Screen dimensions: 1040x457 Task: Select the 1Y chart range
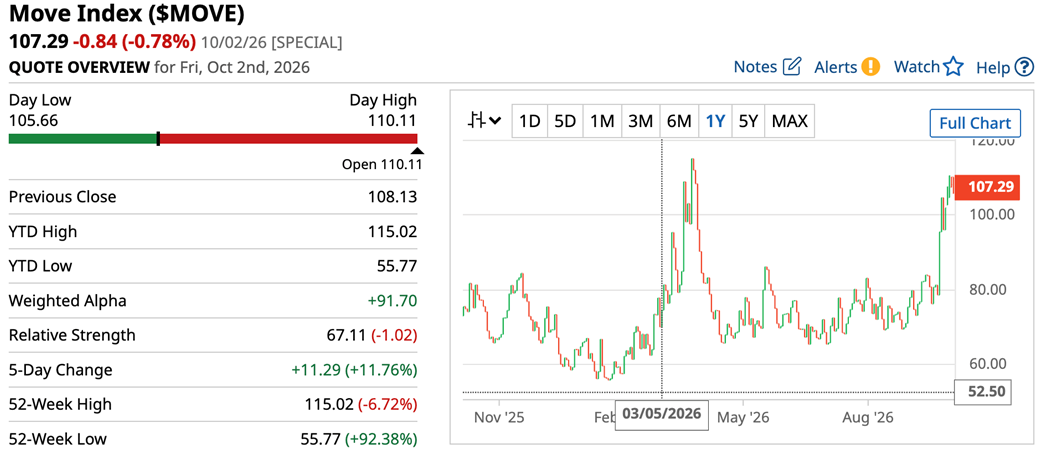point(715,121)
